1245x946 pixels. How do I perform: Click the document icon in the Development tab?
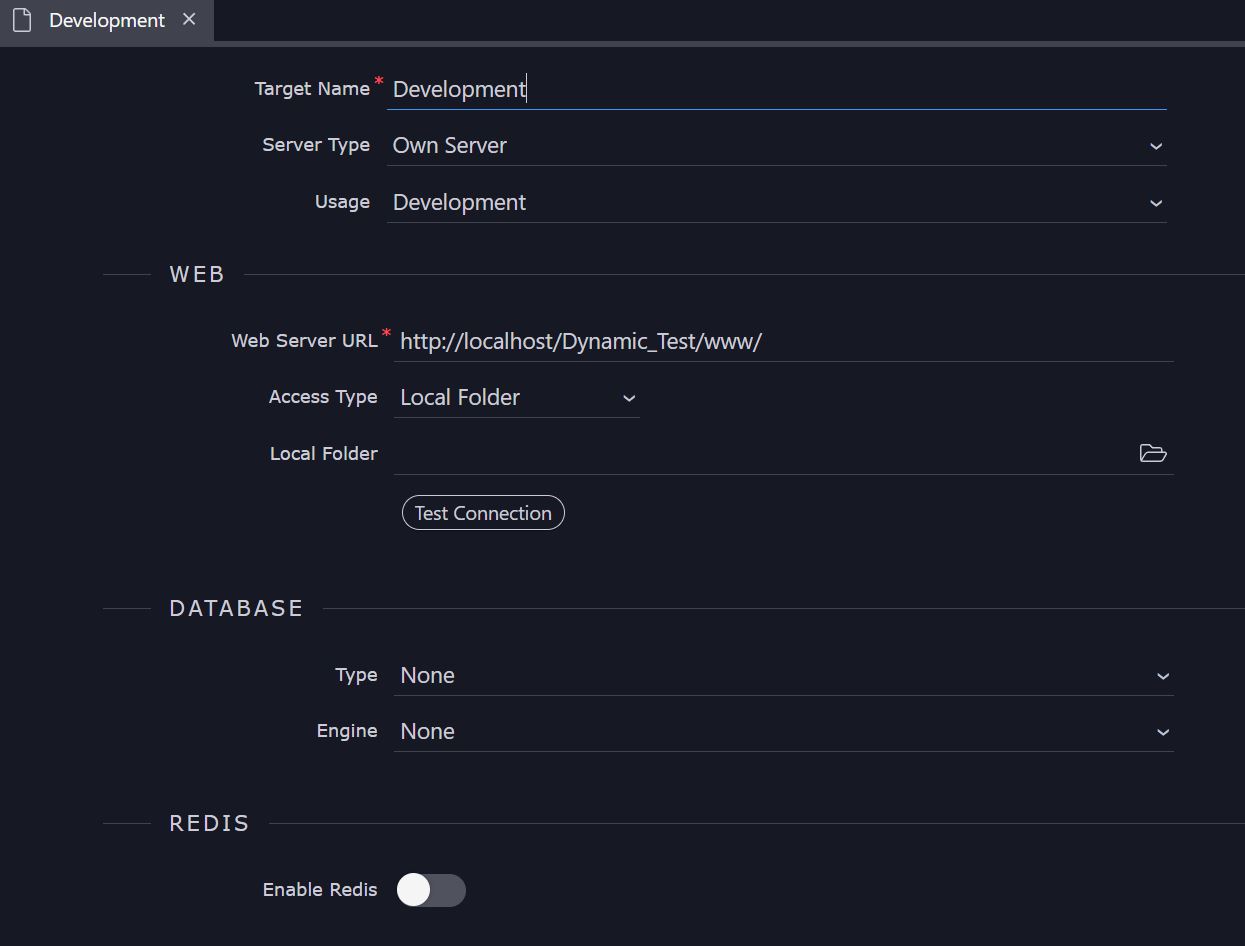(x=22, y=20)
